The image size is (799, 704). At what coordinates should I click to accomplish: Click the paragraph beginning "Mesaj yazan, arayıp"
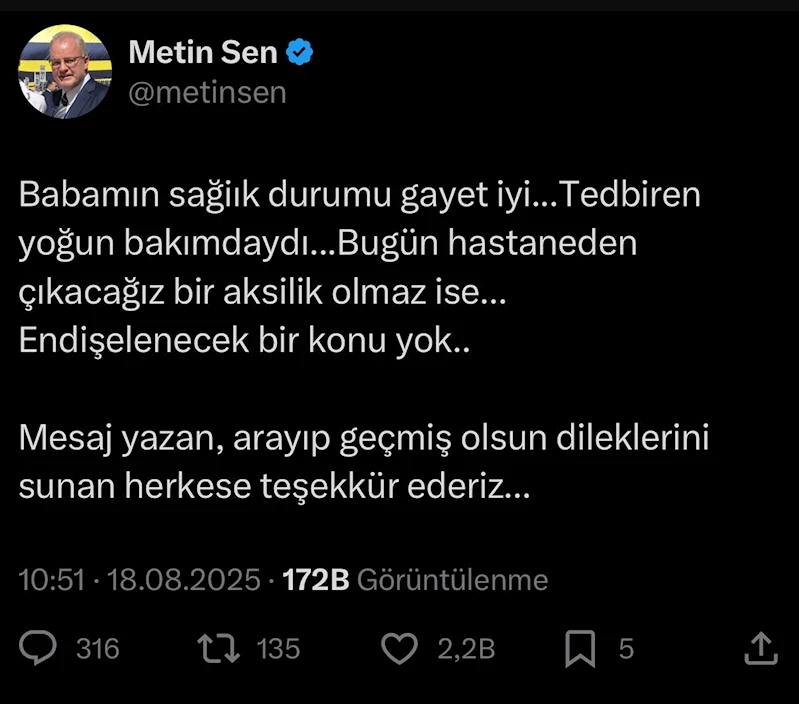[363, 440]
